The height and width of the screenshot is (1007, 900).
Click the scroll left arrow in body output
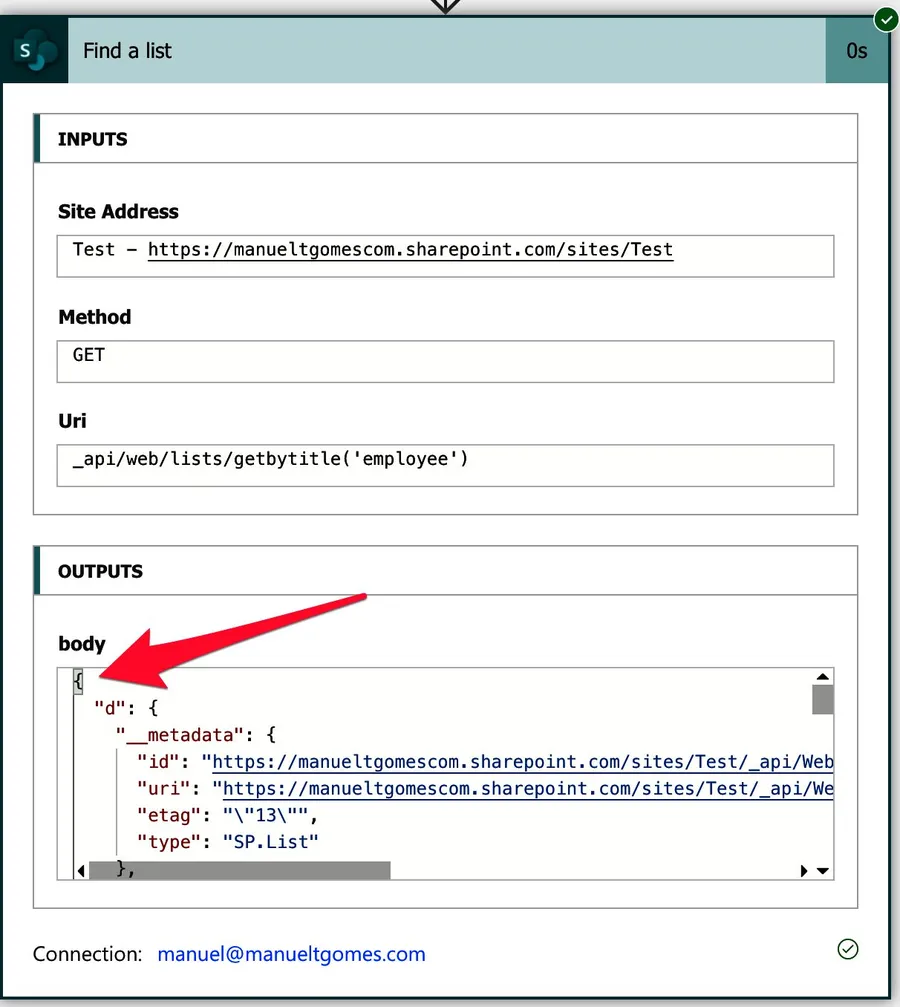[x=81, y=871]
